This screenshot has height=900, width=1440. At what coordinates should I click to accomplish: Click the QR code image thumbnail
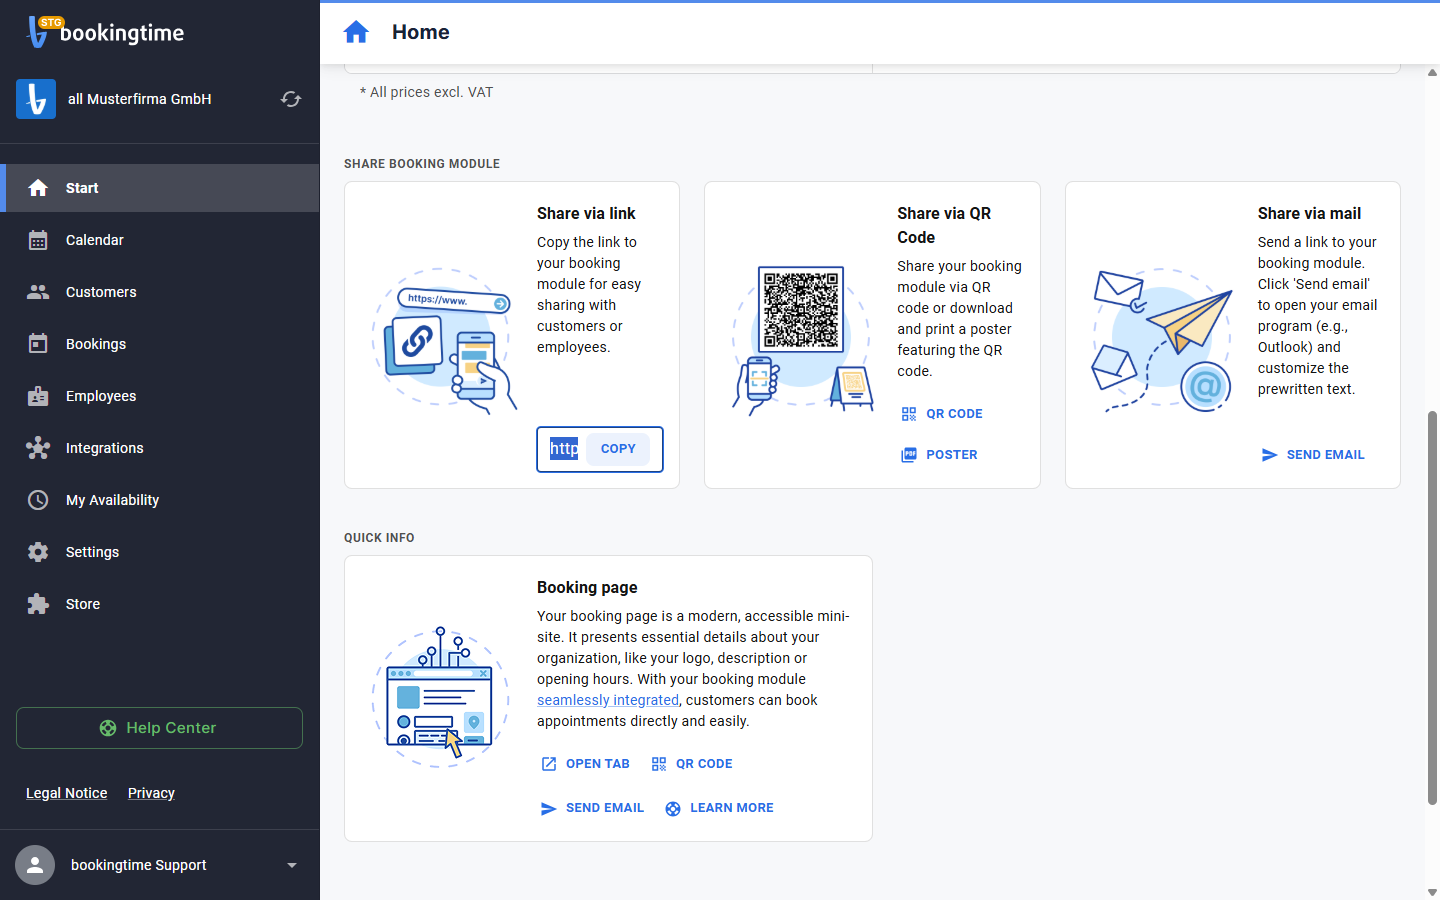coord(801,309)
